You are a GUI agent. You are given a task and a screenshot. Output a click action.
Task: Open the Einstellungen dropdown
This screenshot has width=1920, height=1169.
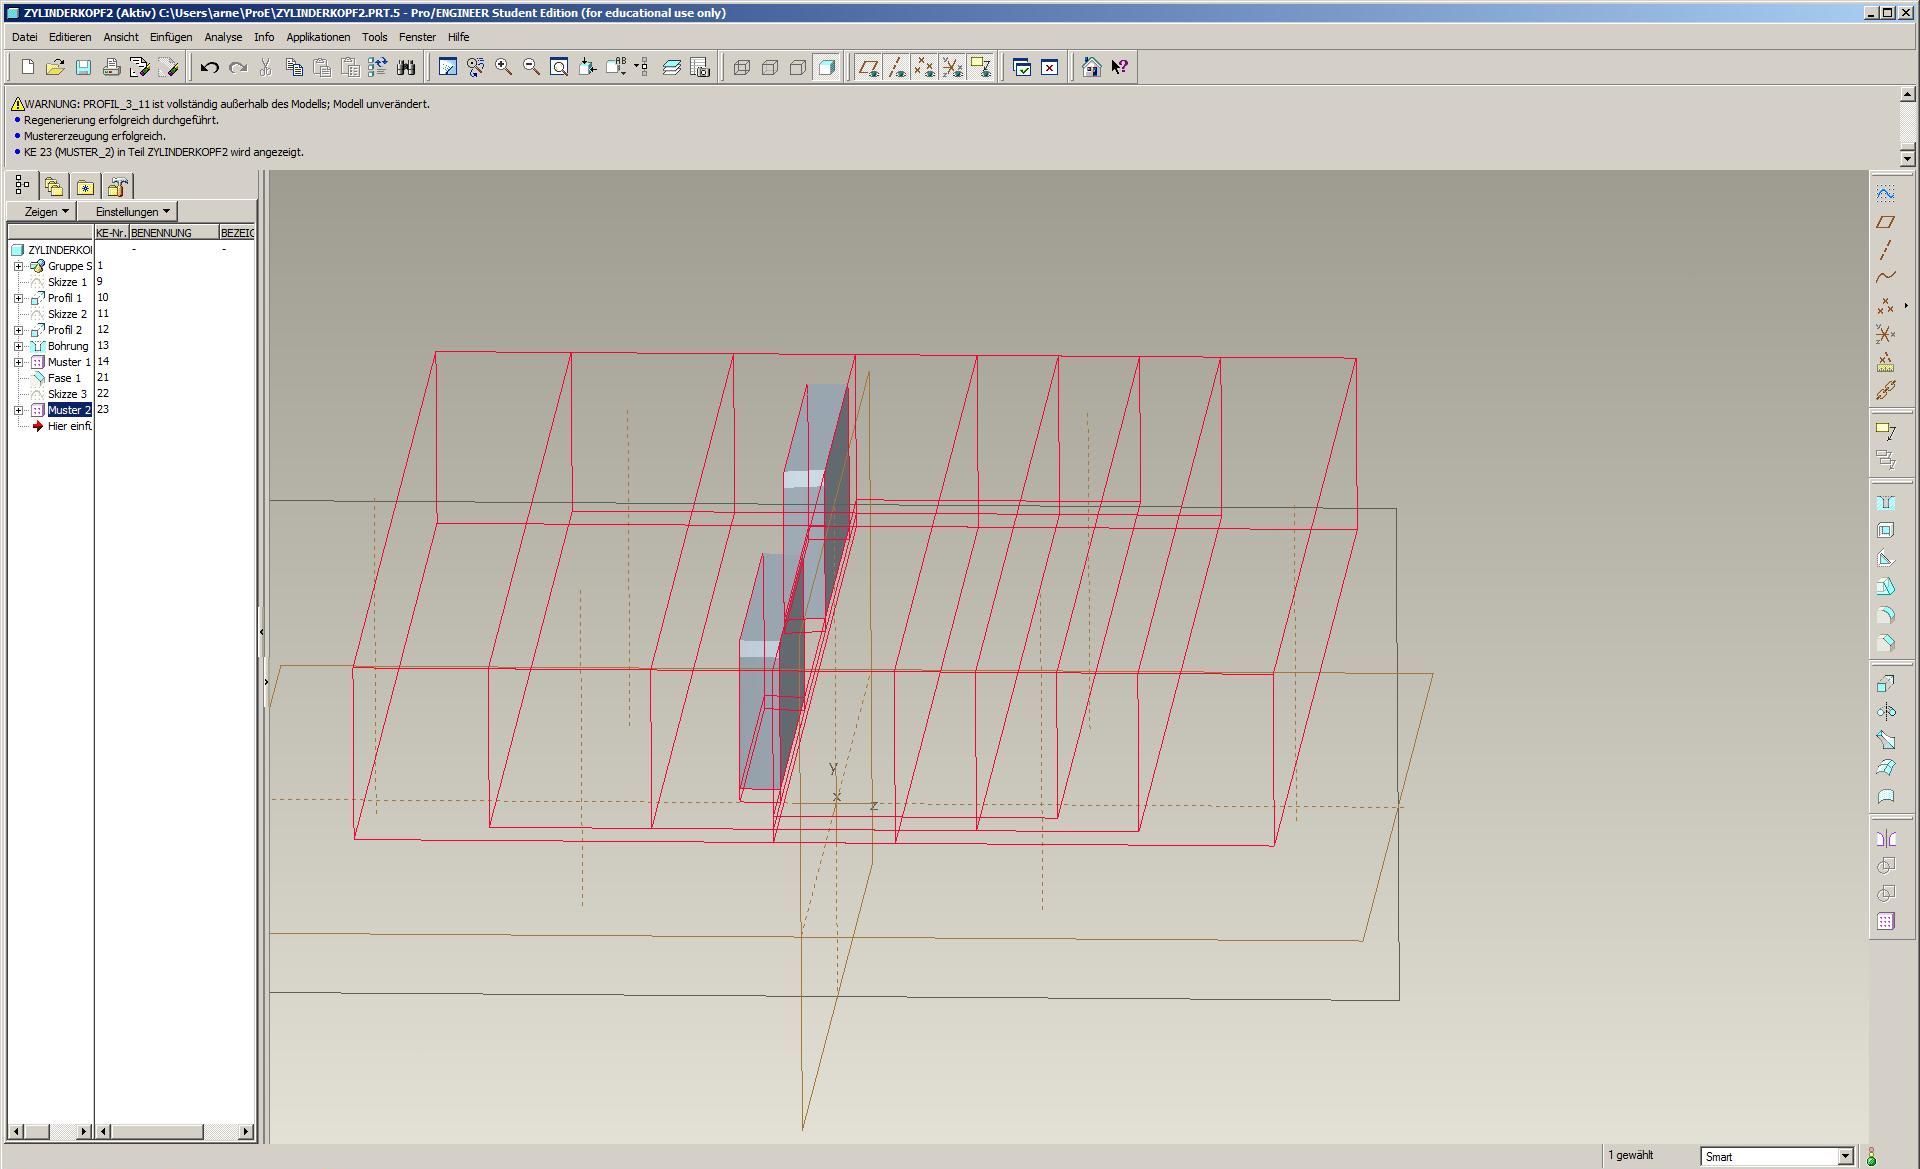132,212
